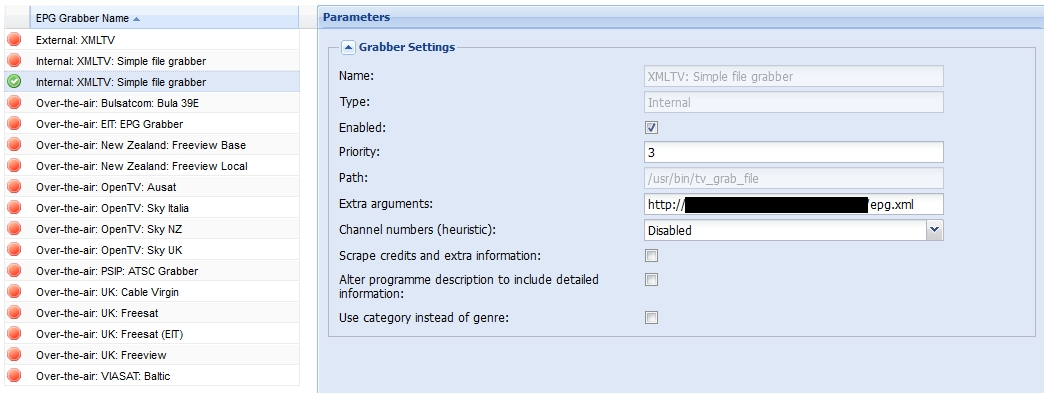Click the red icon beside OpenTV: Sky Italia
The height and width of the screenshot is (393, 1044).
pyautogui.click(x=14, y=208)
